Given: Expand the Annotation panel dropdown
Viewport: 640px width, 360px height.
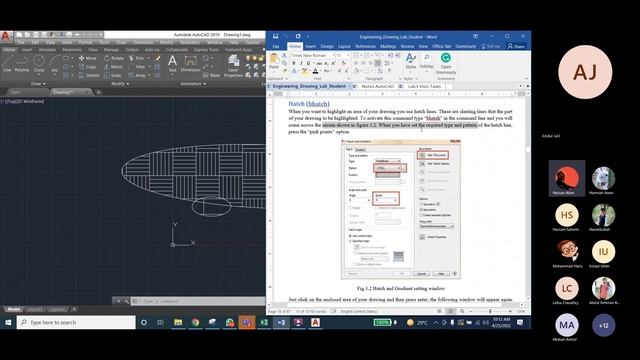Looking at the screenshot, I should pyautogui.click(x=193, y=84).
